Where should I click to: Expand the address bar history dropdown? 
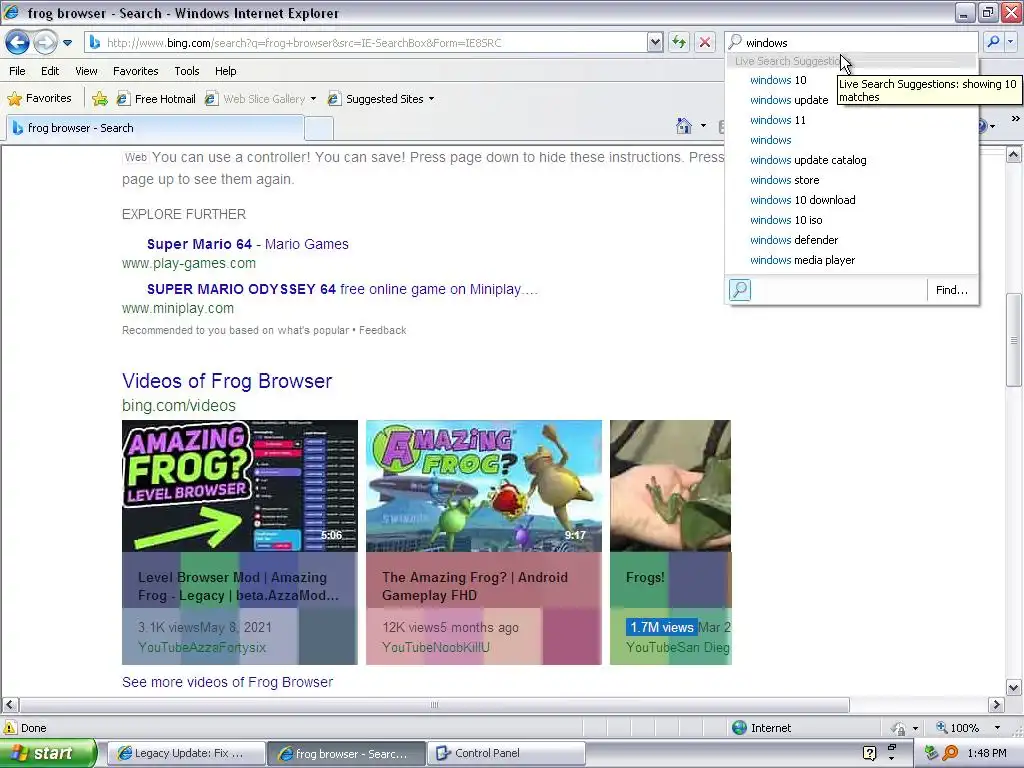655,42
